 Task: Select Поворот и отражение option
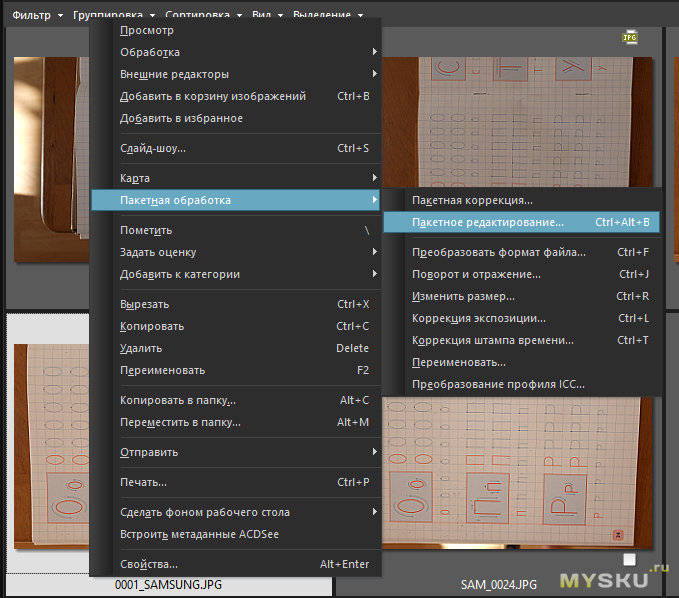[477, 274]
